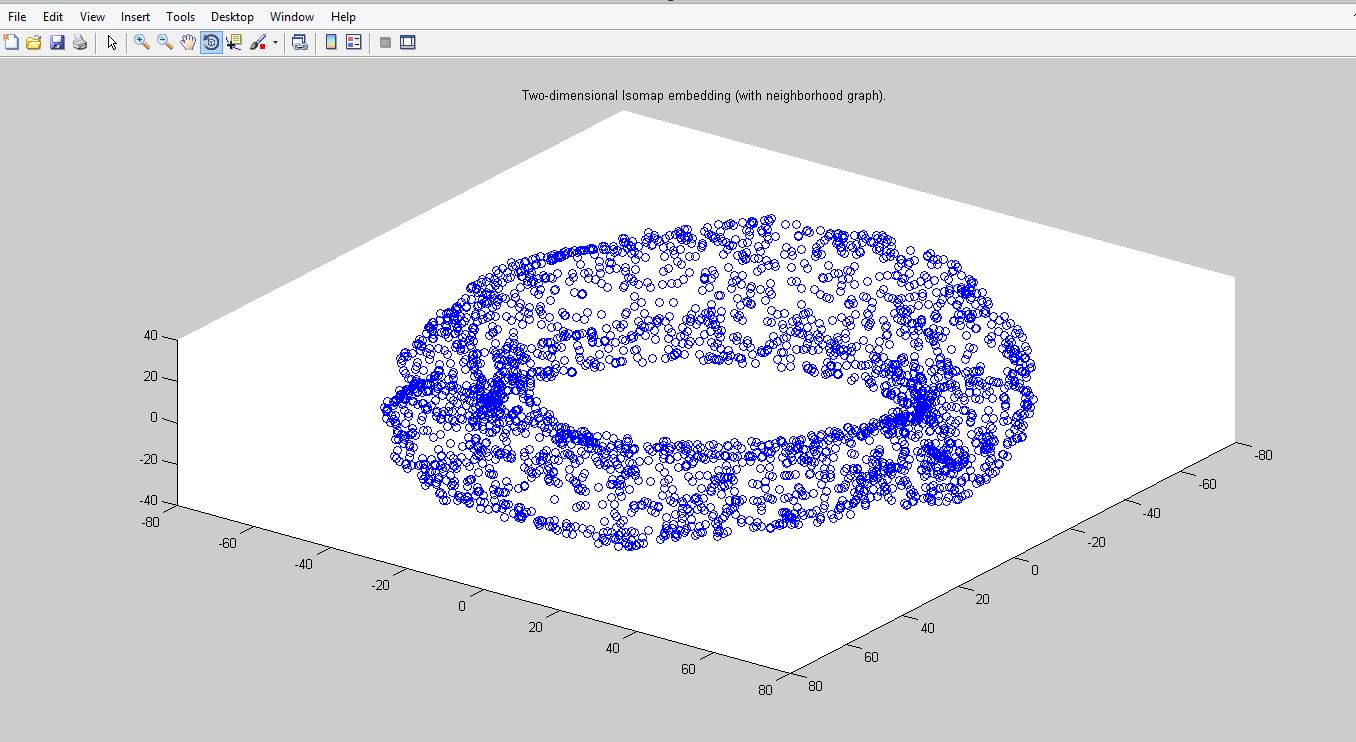This screenshot has height=742, width=1356.
Task: Select the Brush data tool
Action: click(258, 42)
